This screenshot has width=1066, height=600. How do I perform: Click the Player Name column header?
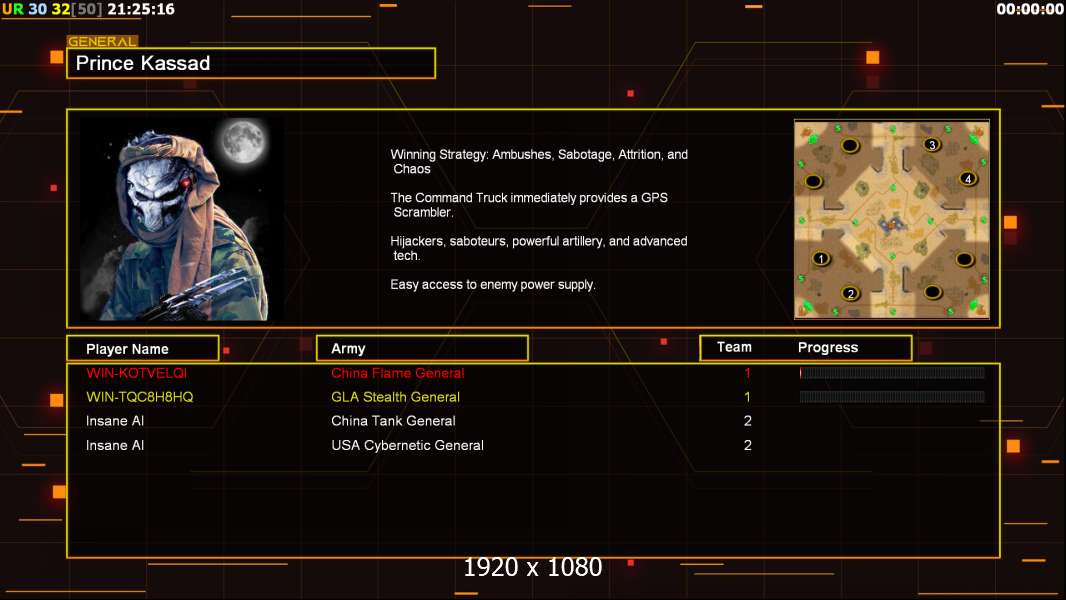click(x=143, y=349)
